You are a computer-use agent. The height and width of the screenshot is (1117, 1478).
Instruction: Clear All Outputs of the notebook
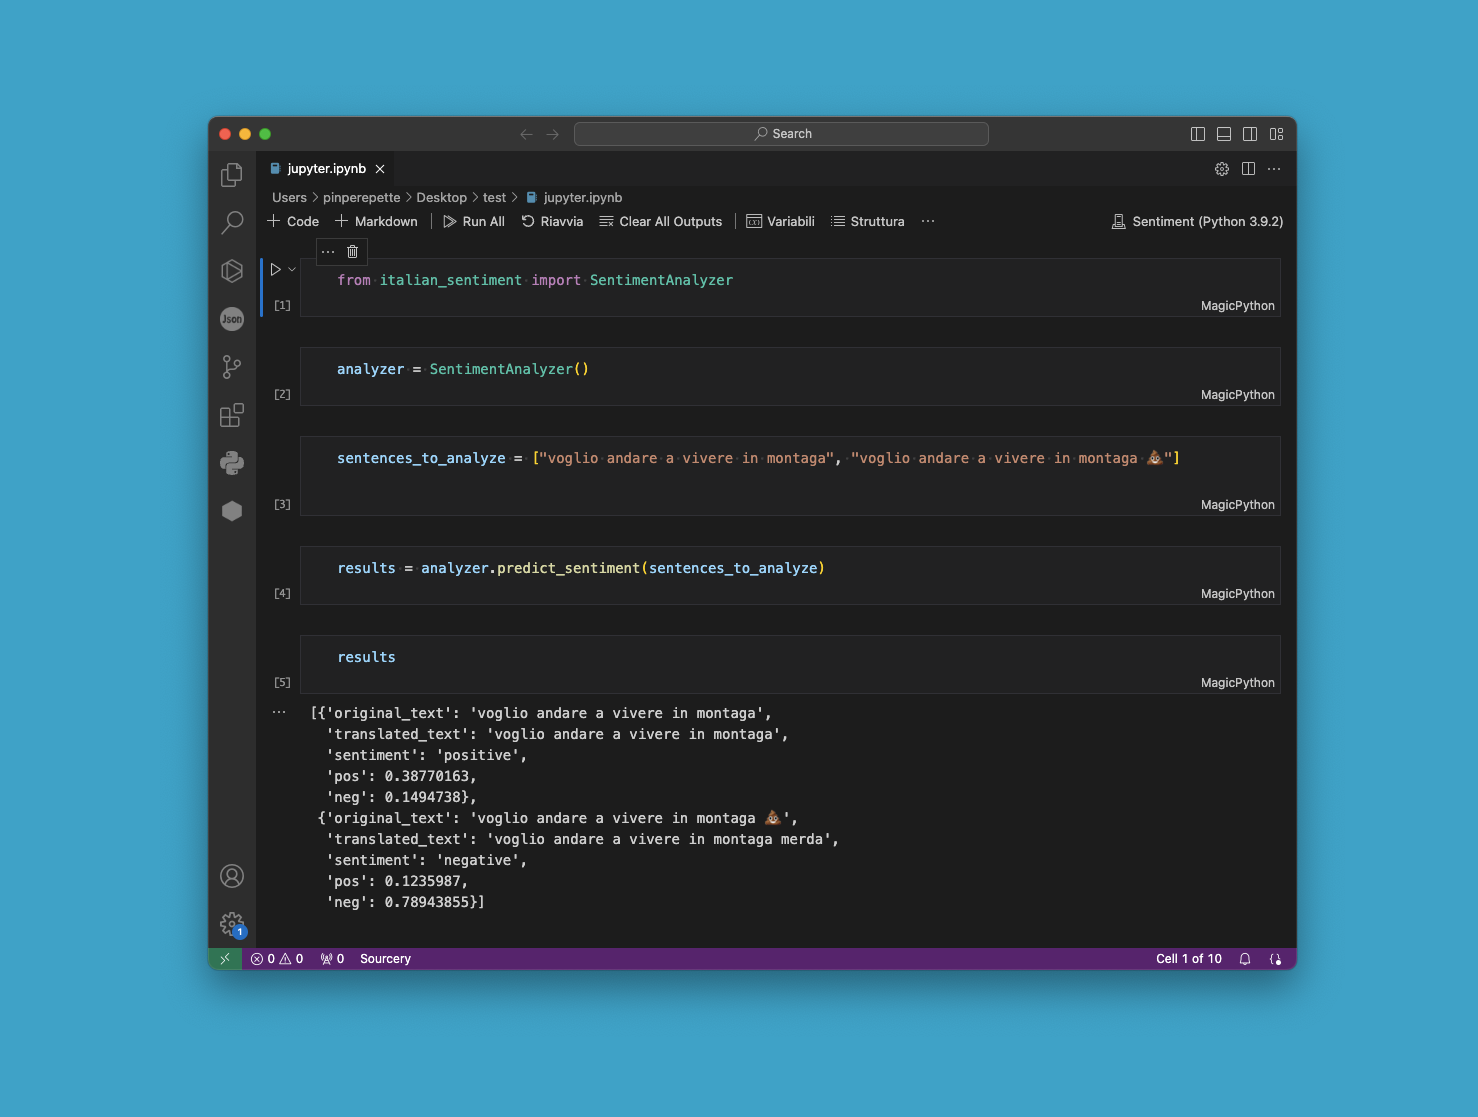click(x=660, y=222)
